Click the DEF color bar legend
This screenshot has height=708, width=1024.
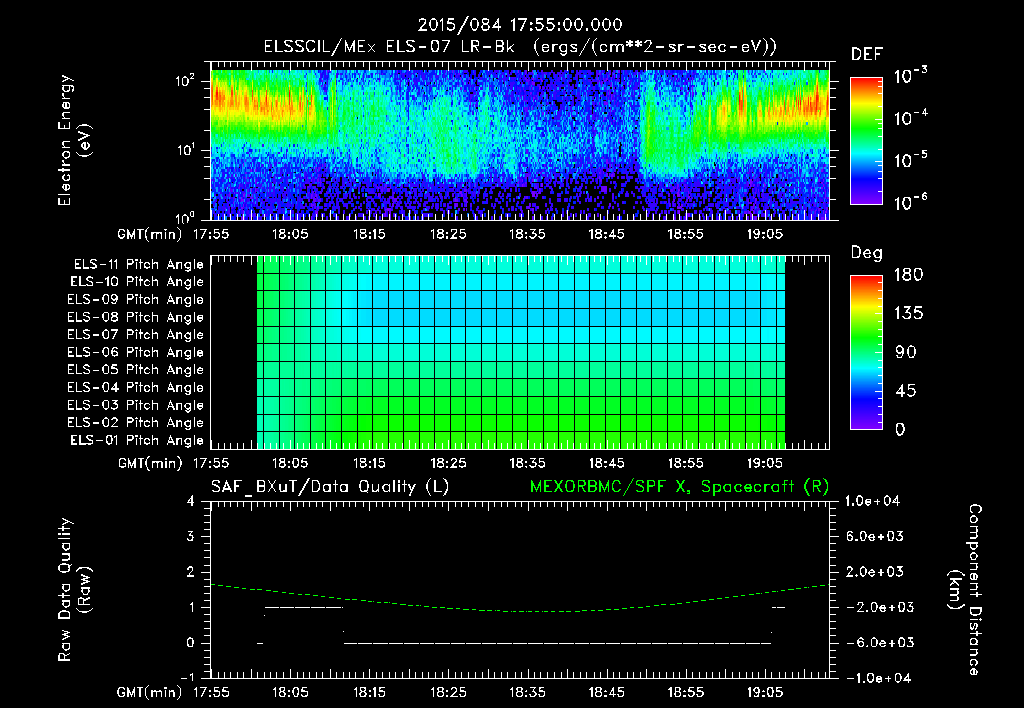[866, 140]
